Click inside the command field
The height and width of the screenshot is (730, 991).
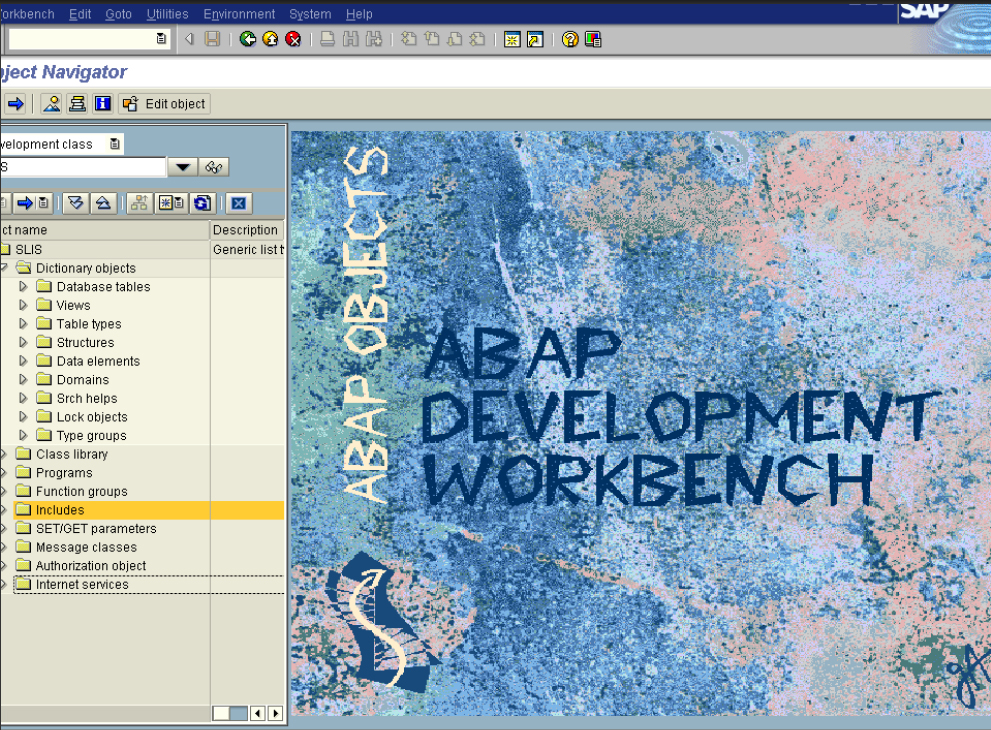[x=82, y=39]
